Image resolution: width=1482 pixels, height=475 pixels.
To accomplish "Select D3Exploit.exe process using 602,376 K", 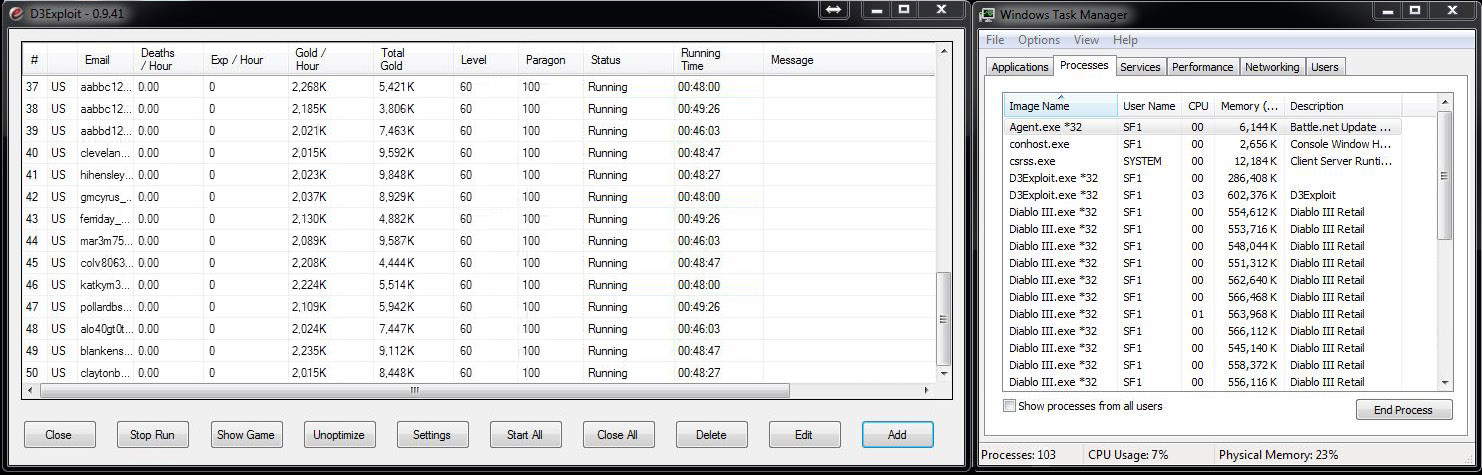I will pyautogui.click(x=1203, y=195).
